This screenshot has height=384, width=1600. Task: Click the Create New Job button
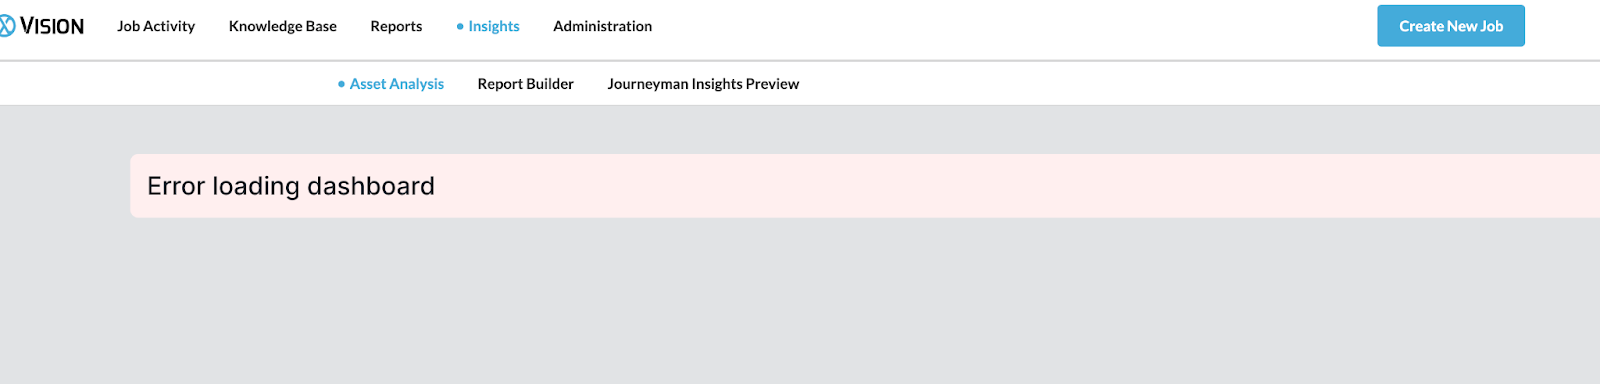click(x=1451, y=26)
